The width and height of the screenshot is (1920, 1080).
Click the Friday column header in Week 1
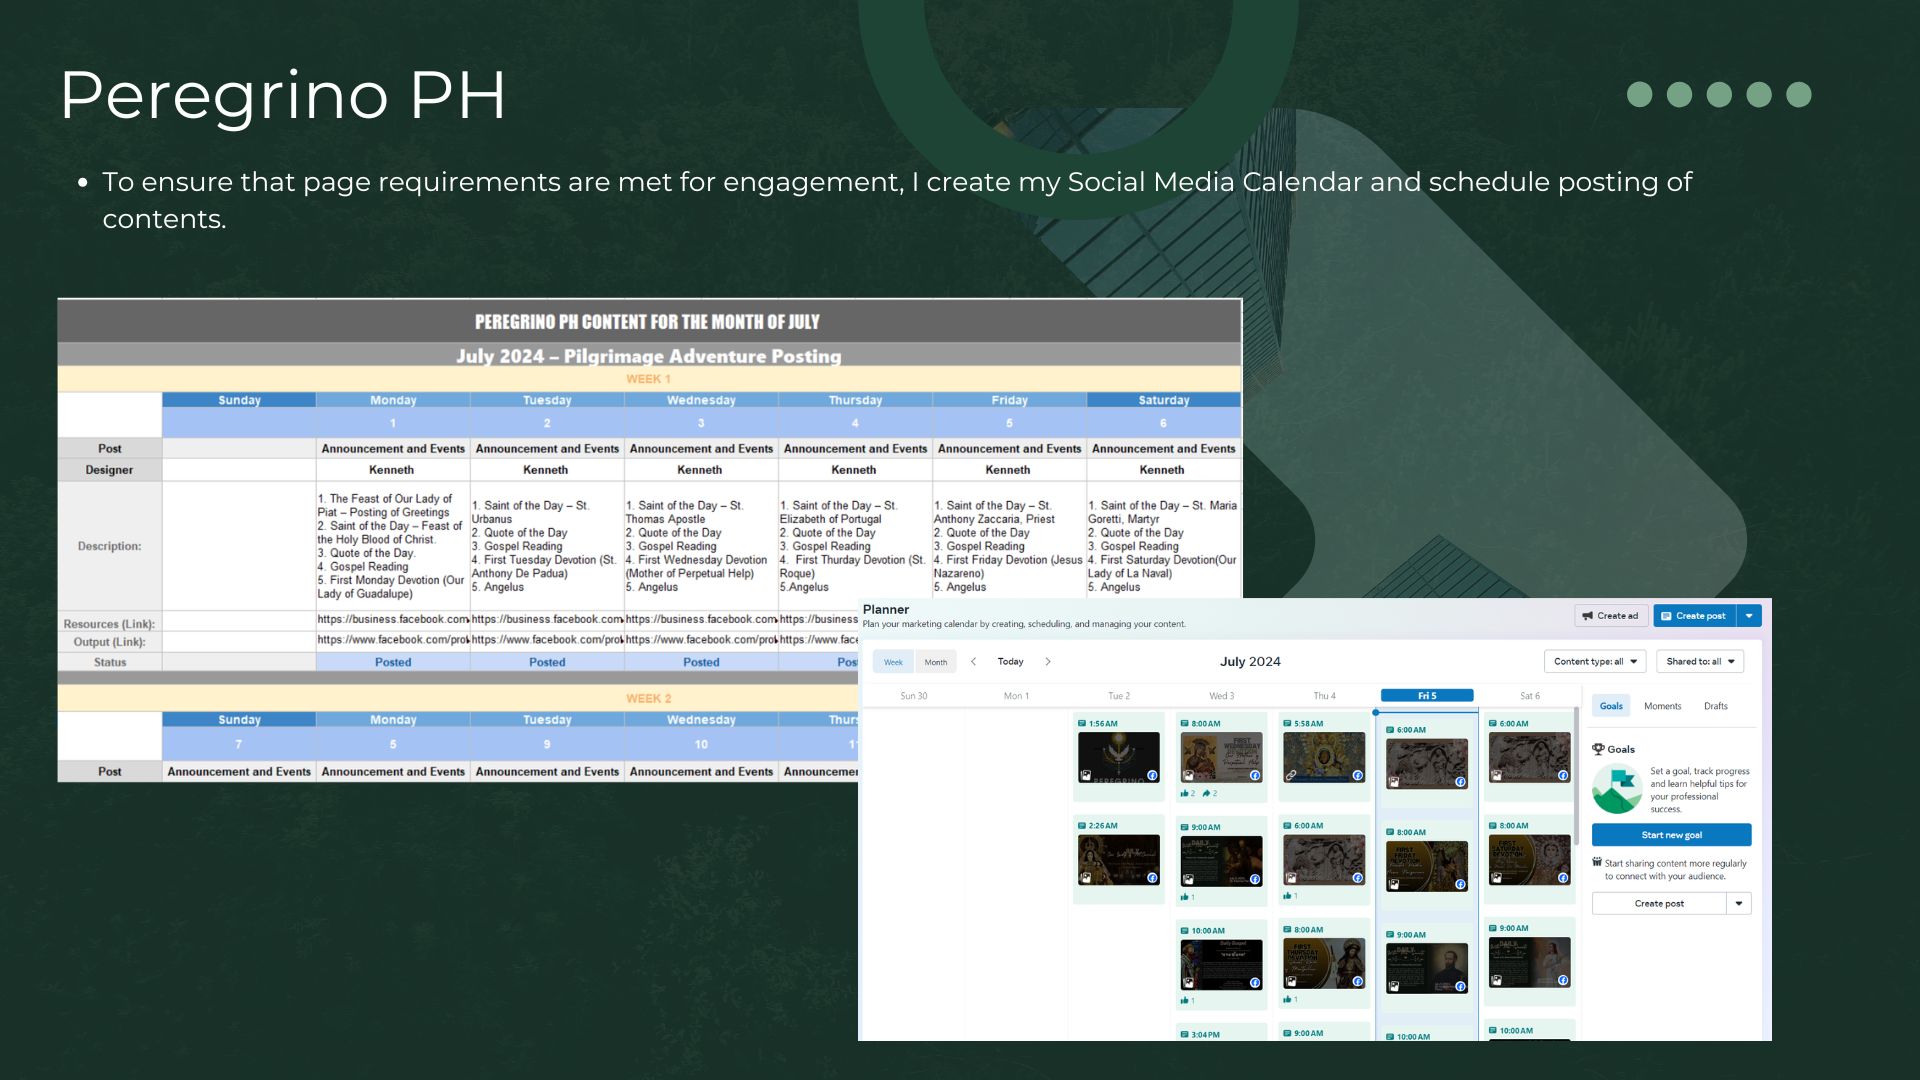(x=1009, y=400)
